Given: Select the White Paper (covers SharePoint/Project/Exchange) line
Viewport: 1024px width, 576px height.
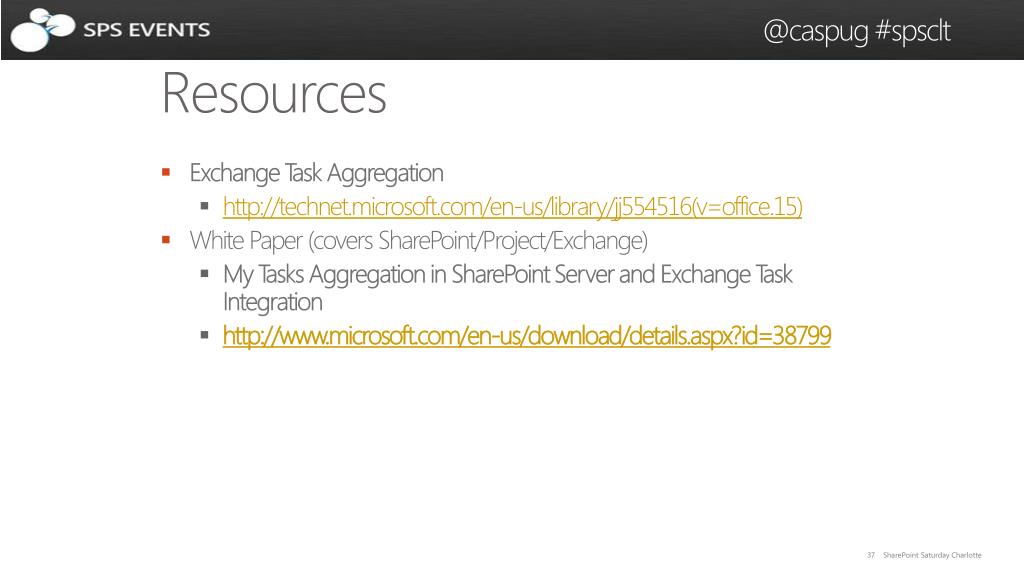Looking at the screenshot, I should [419, 241].
